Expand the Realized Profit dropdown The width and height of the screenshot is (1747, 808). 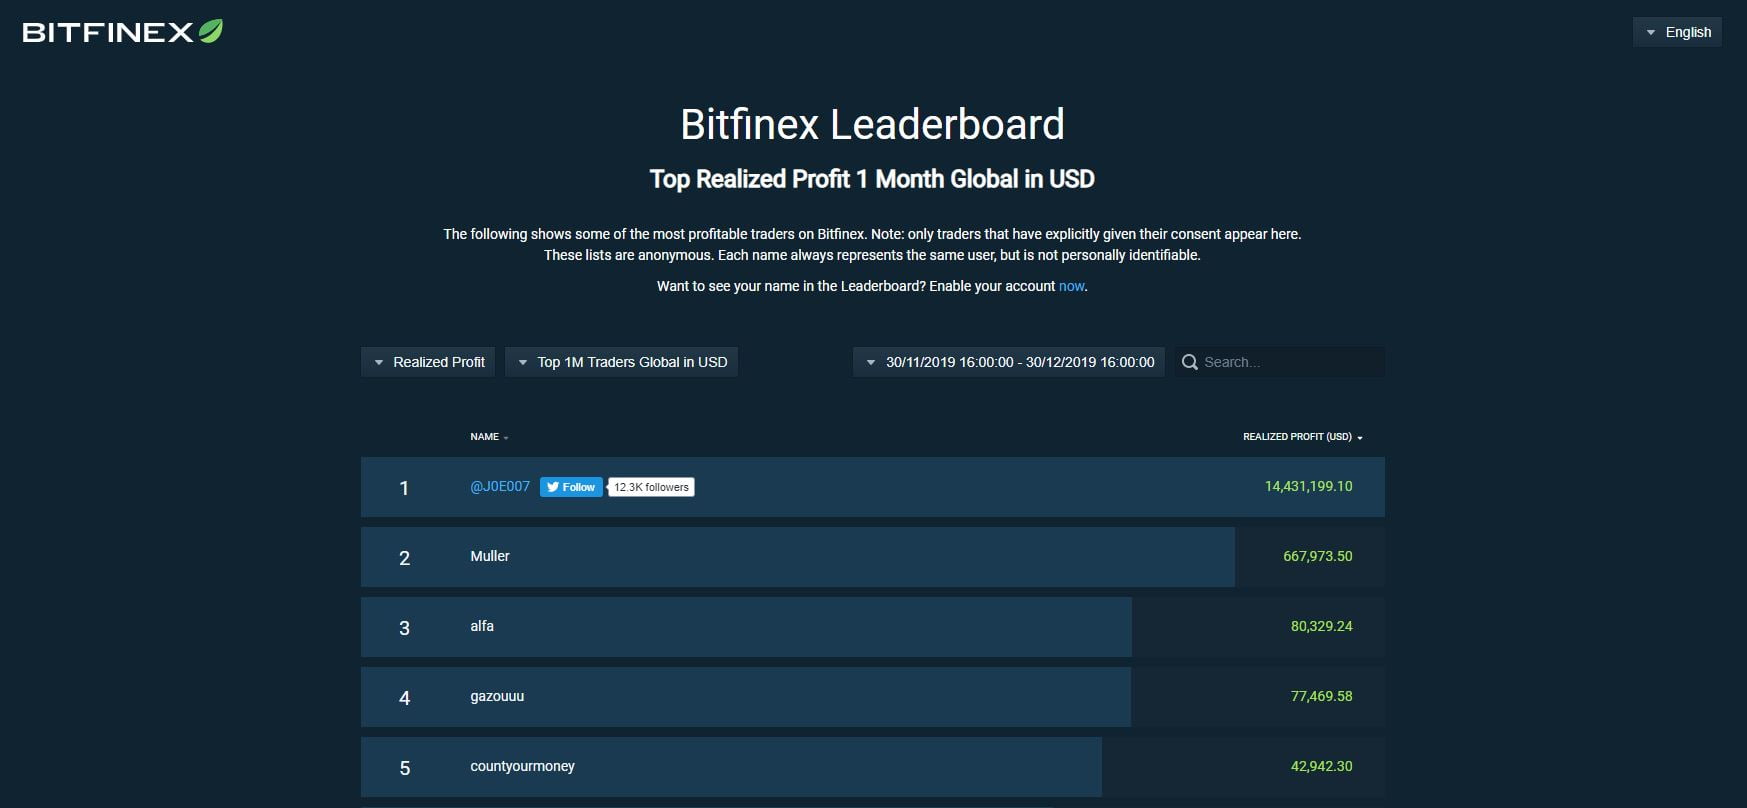pos(428,362)
